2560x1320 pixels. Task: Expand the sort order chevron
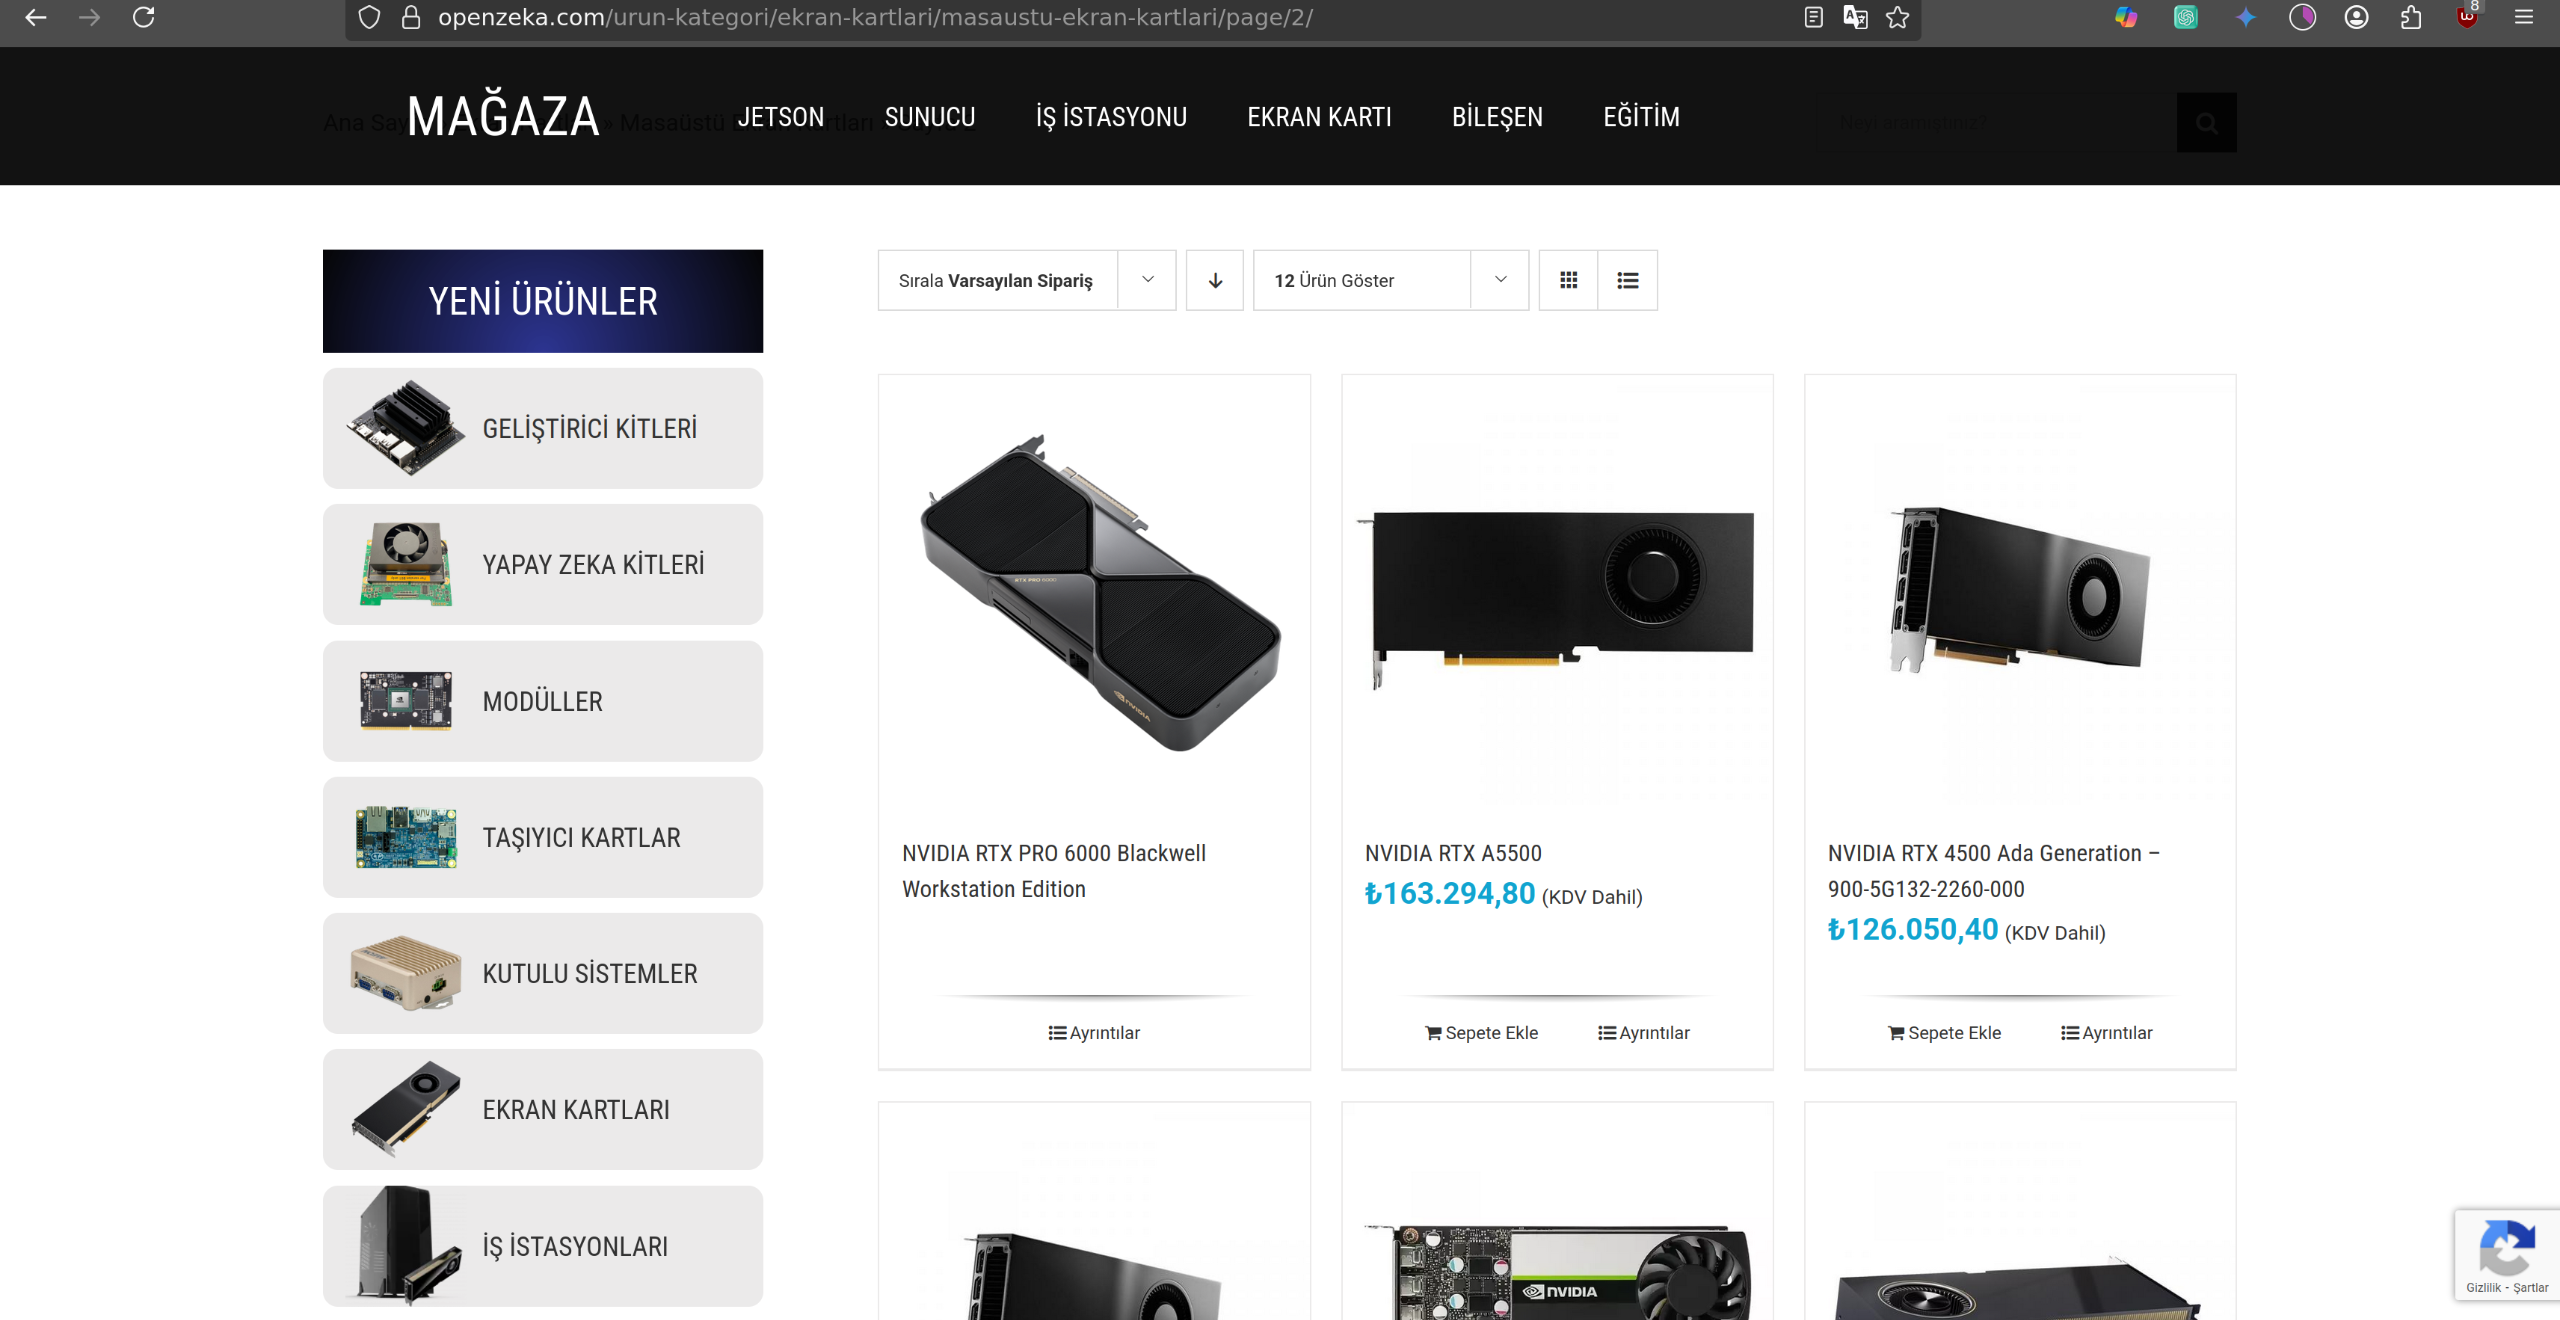tap(1147, 280)
